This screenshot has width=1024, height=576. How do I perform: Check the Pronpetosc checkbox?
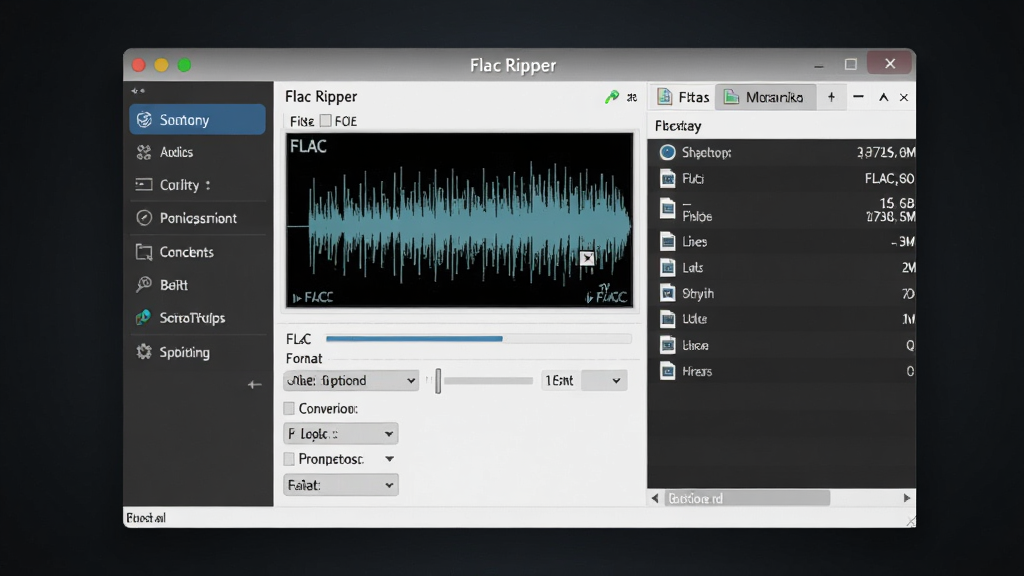[x=289, y=459]
